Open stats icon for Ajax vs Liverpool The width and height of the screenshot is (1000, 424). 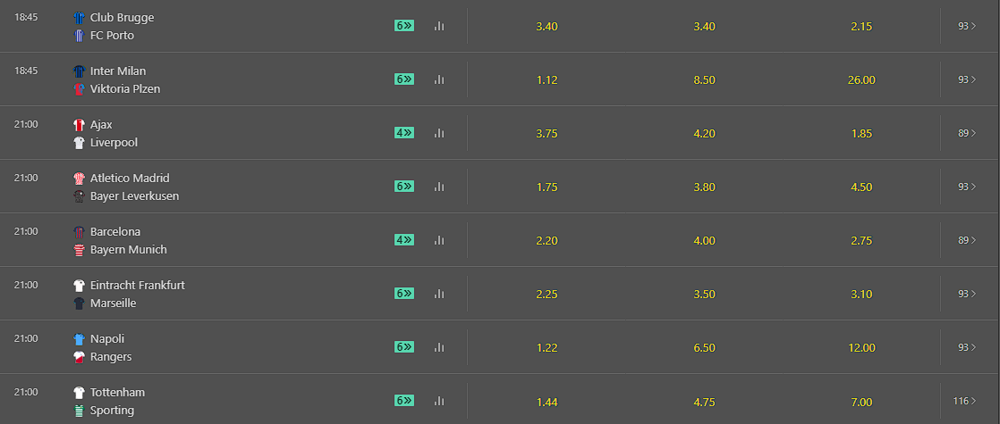click(439, 133)
